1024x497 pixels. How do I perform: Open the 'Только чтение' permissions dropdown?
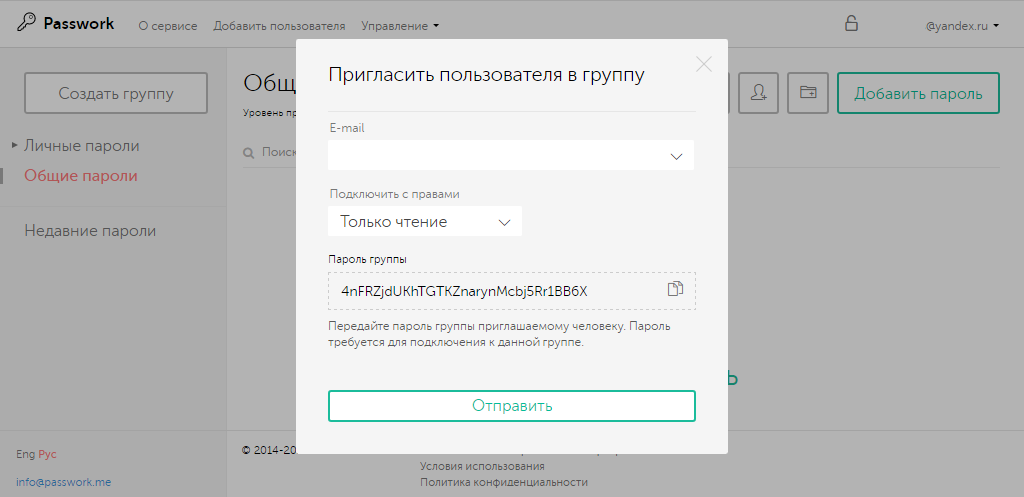[424, 221]
